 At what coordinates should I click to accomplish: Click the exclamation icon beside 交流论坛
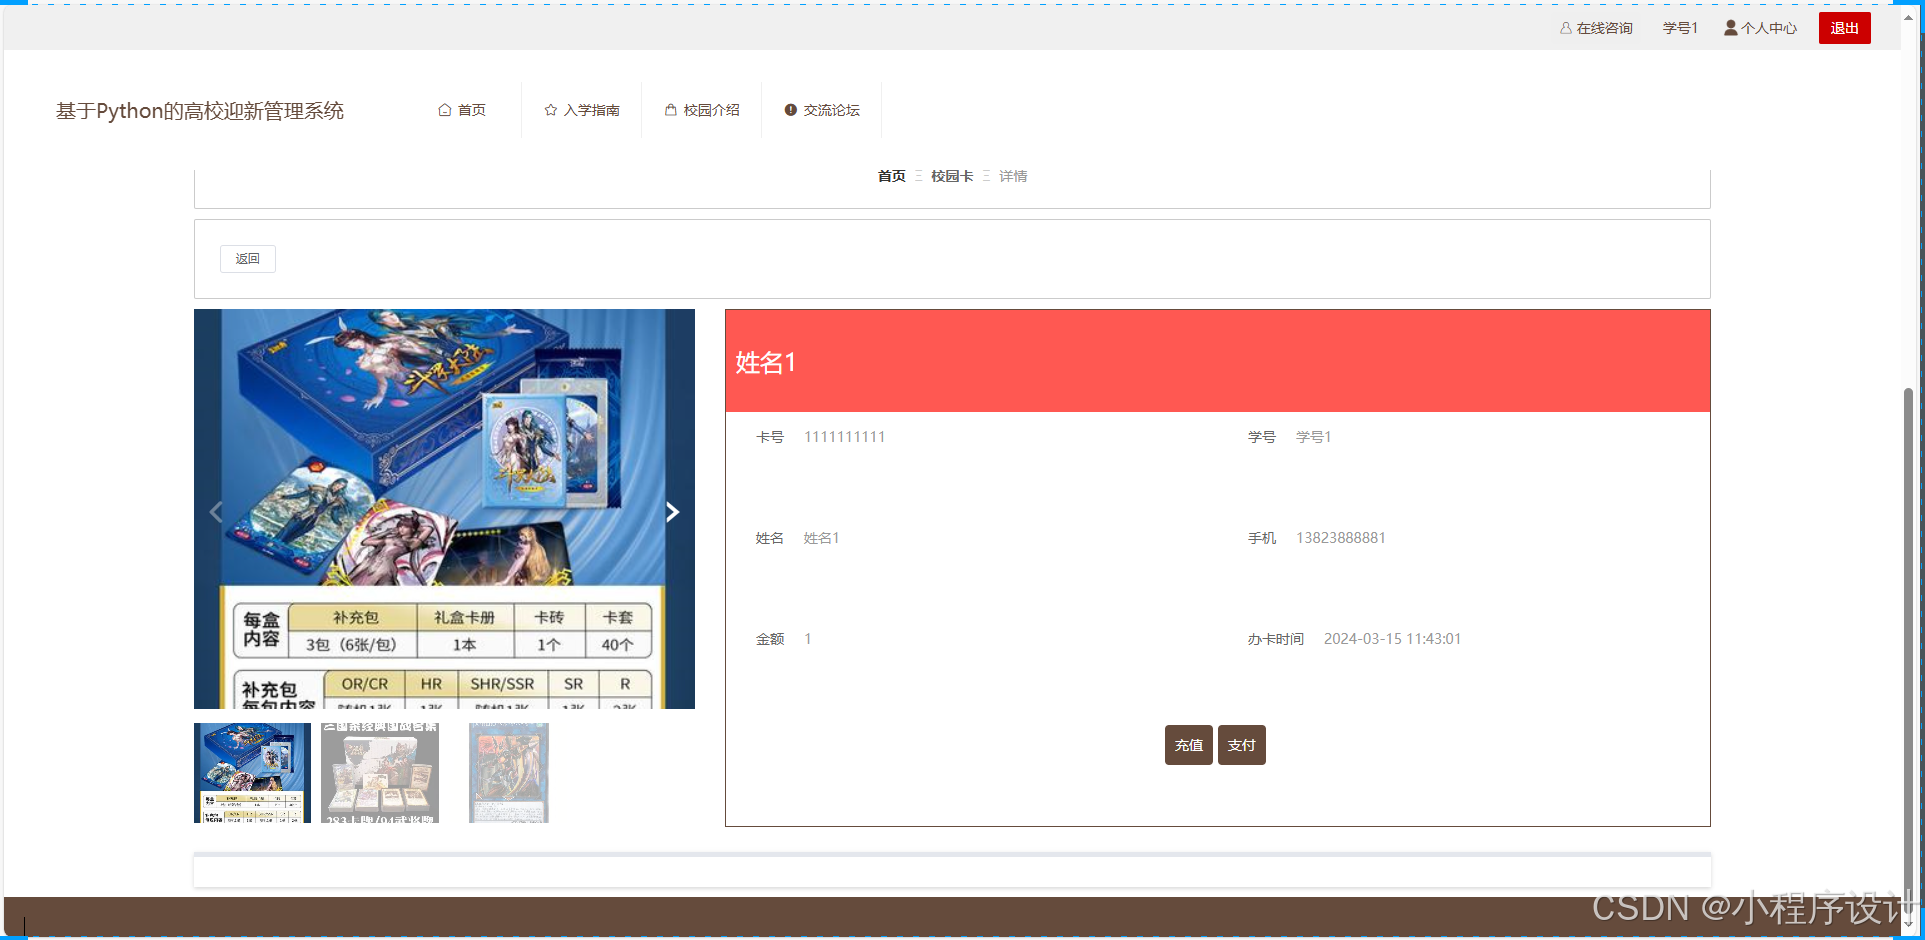coord(791,110)
